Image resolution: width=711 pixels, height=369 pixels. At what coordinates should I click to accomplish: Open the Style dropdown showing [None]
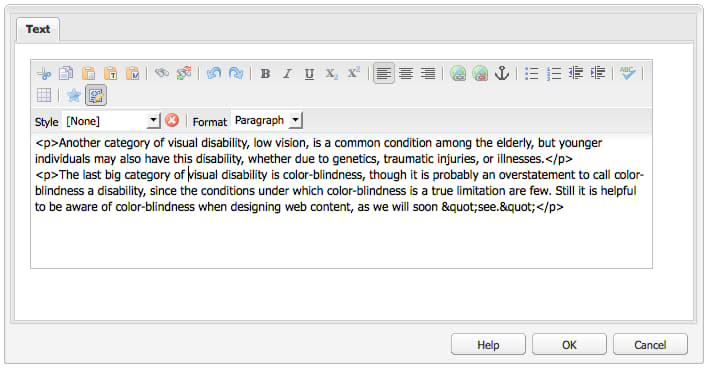(111, 121)
